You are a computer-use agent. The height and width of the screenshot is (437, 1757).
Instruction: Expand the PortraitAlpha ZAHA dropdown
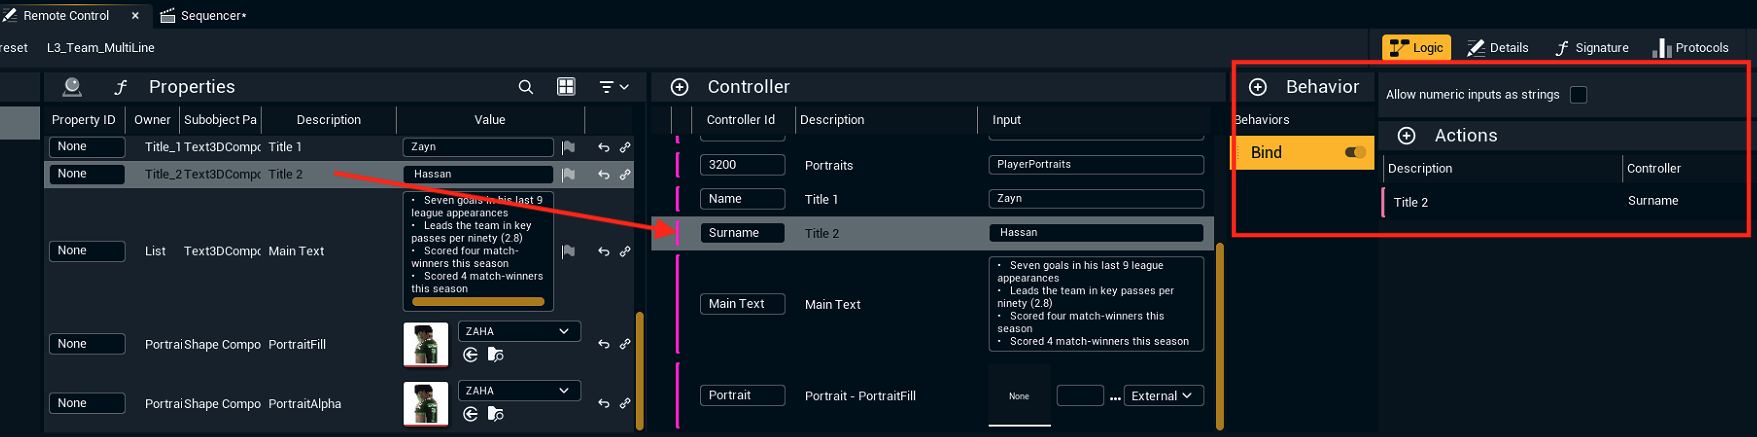click(x=518, y=391)
